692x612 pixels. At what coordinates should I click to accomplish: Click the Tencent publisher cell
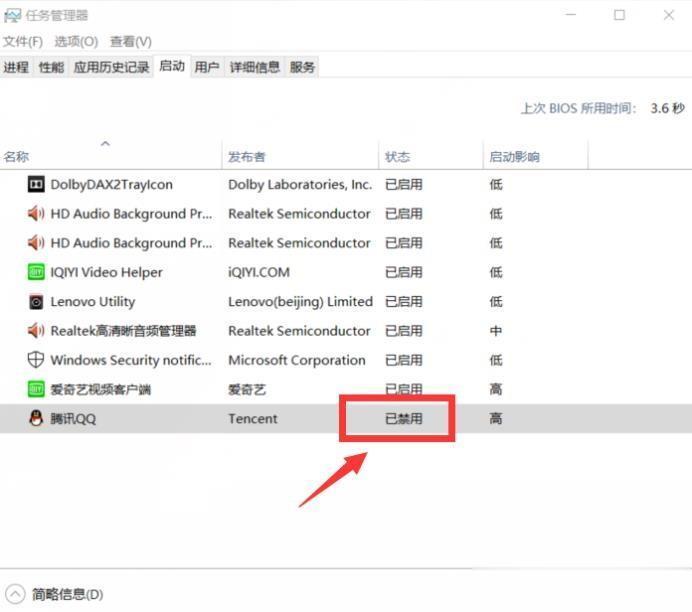(253, 418)
